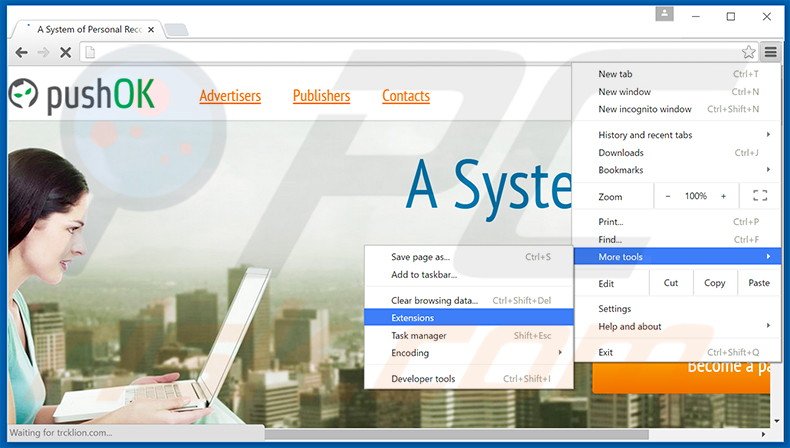This screenshot has width=790, height=448.
Task: Choose New incognito window
Action: tap(677, 109)
